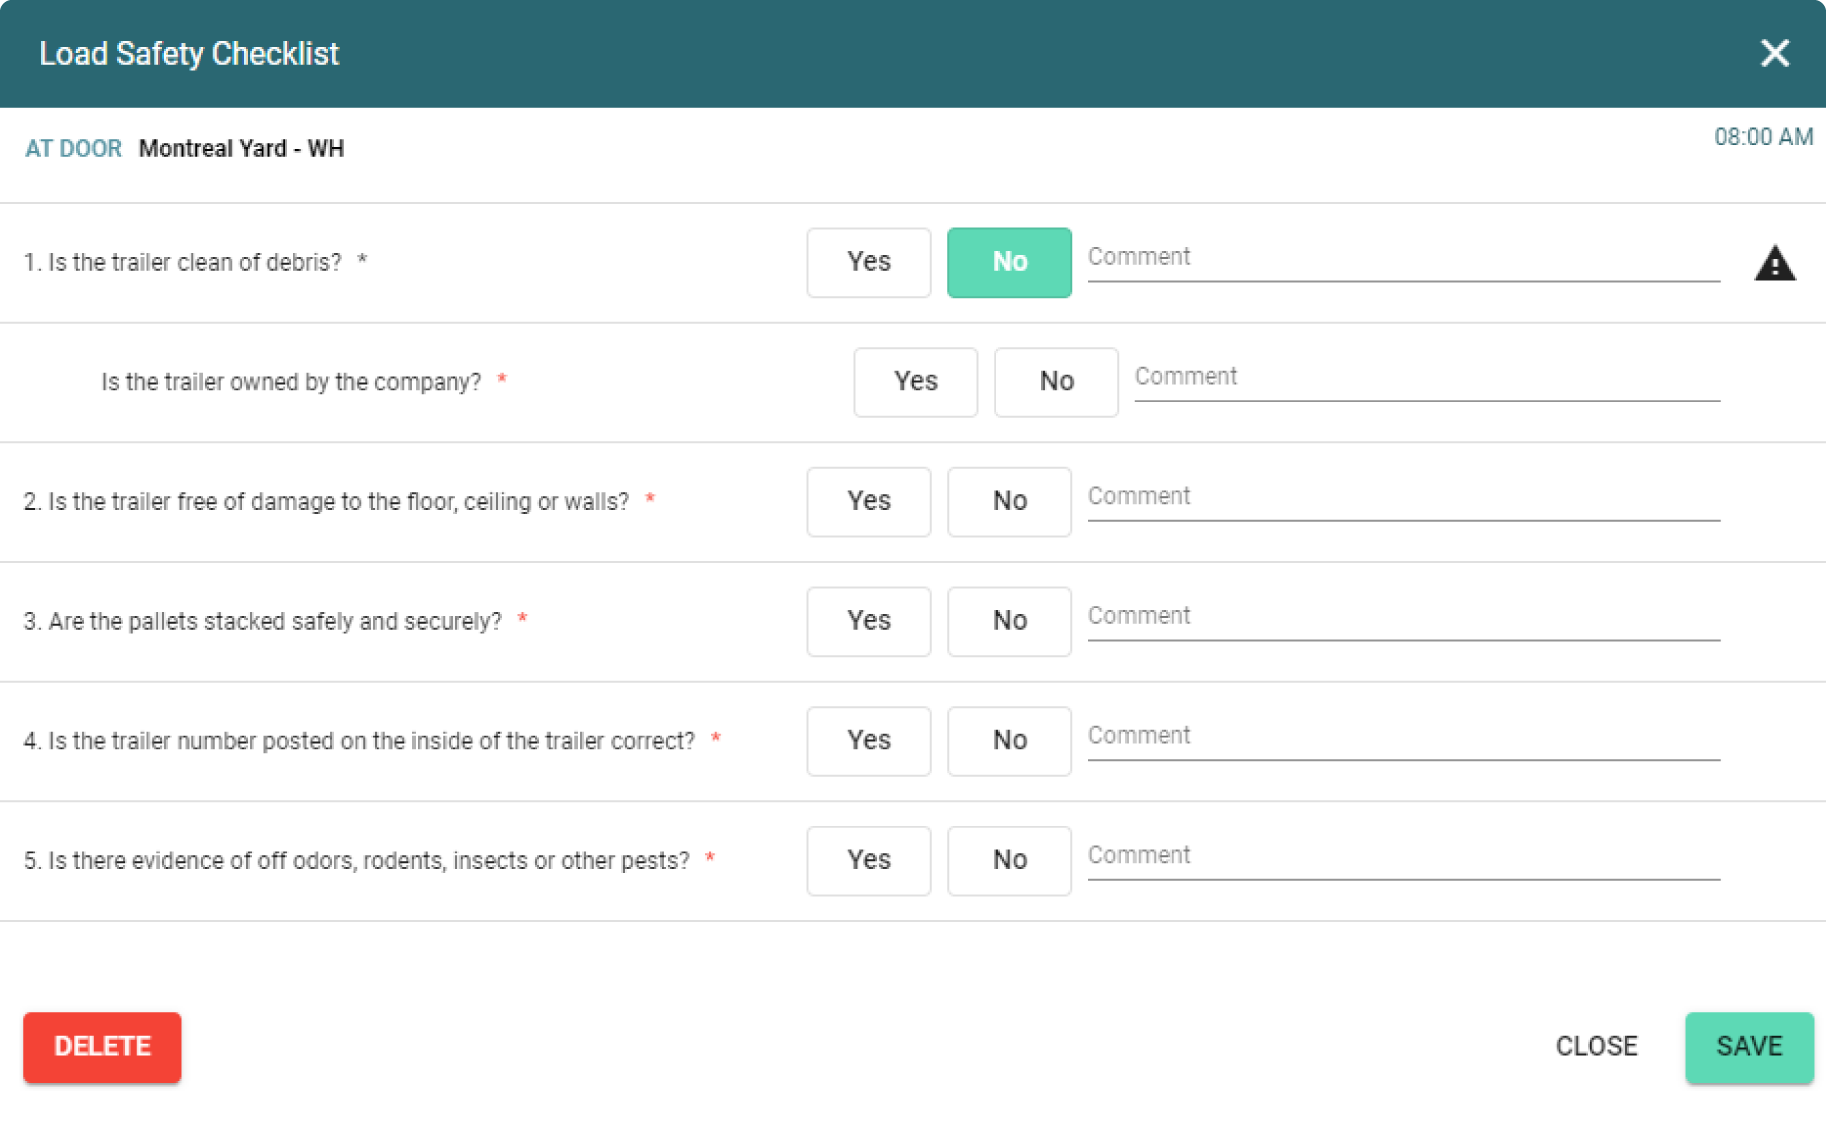Click the warning triangle icon beside question 1
Image resolution: width=1826 pixels, height=1126 pixels.
1776,263
